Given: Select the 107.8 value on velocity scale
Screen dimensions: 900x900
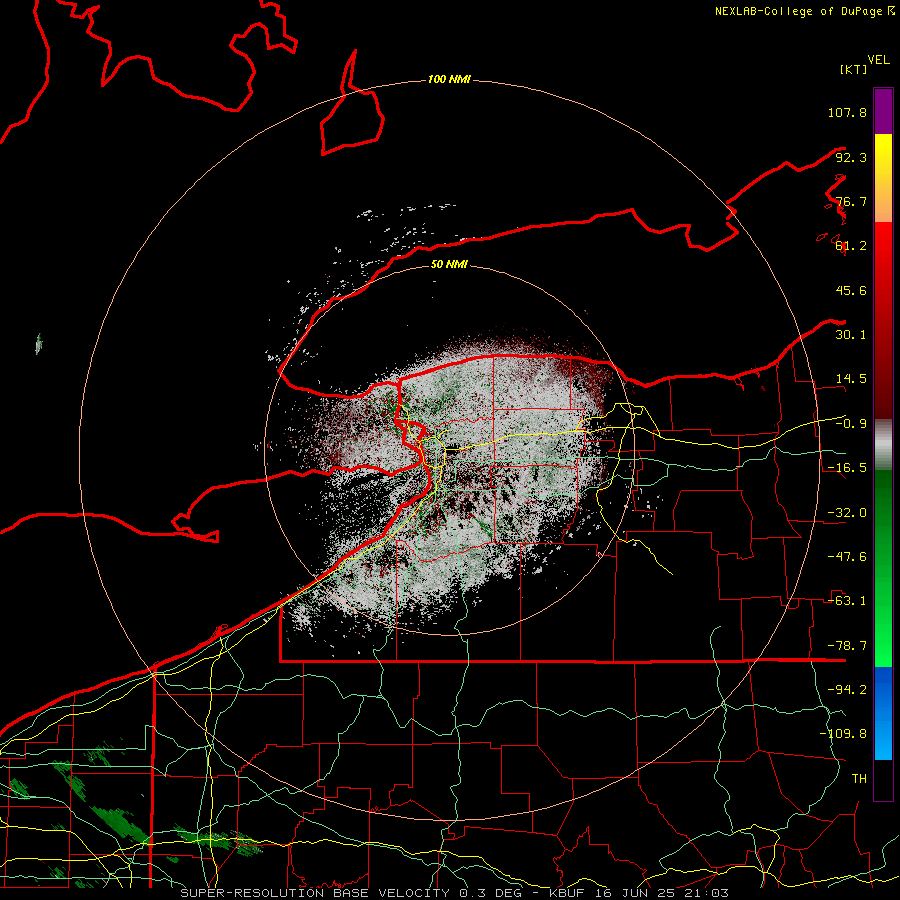Looking at the screenshot, I should 847,112.
